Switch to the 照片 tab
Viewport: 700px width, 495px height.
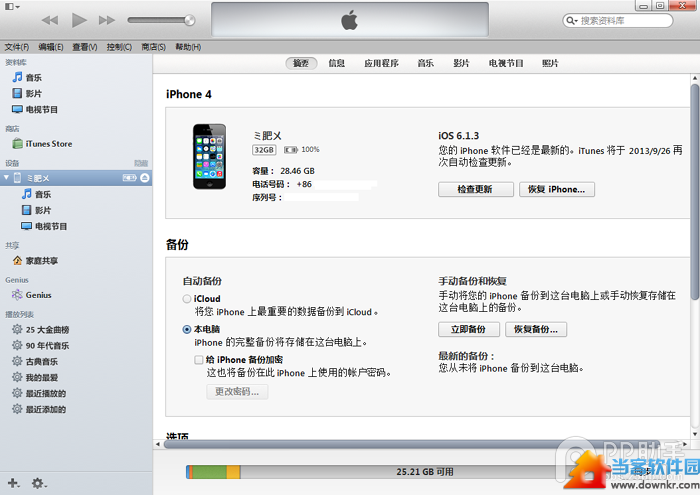point(550,63)
